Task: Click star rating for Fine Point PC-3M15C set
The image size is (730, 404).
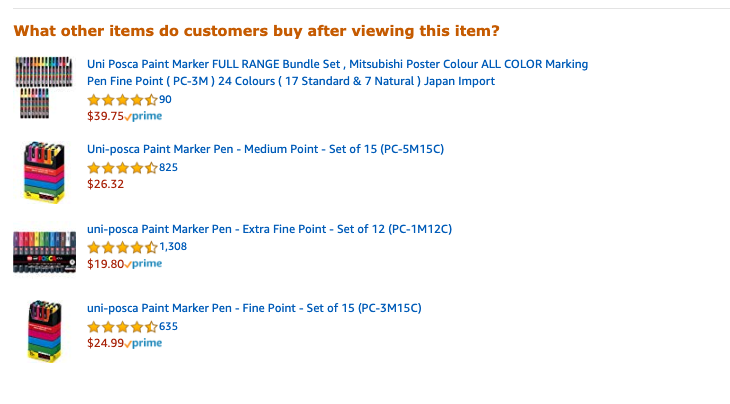Action: tap(122, 327)
